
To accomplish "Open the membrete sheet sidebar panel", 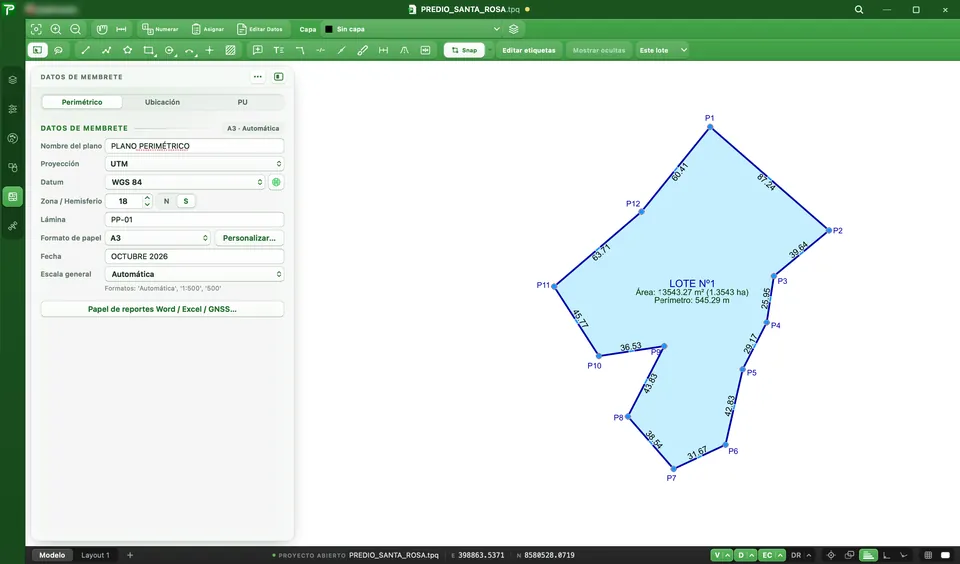I will pos(12,197).
